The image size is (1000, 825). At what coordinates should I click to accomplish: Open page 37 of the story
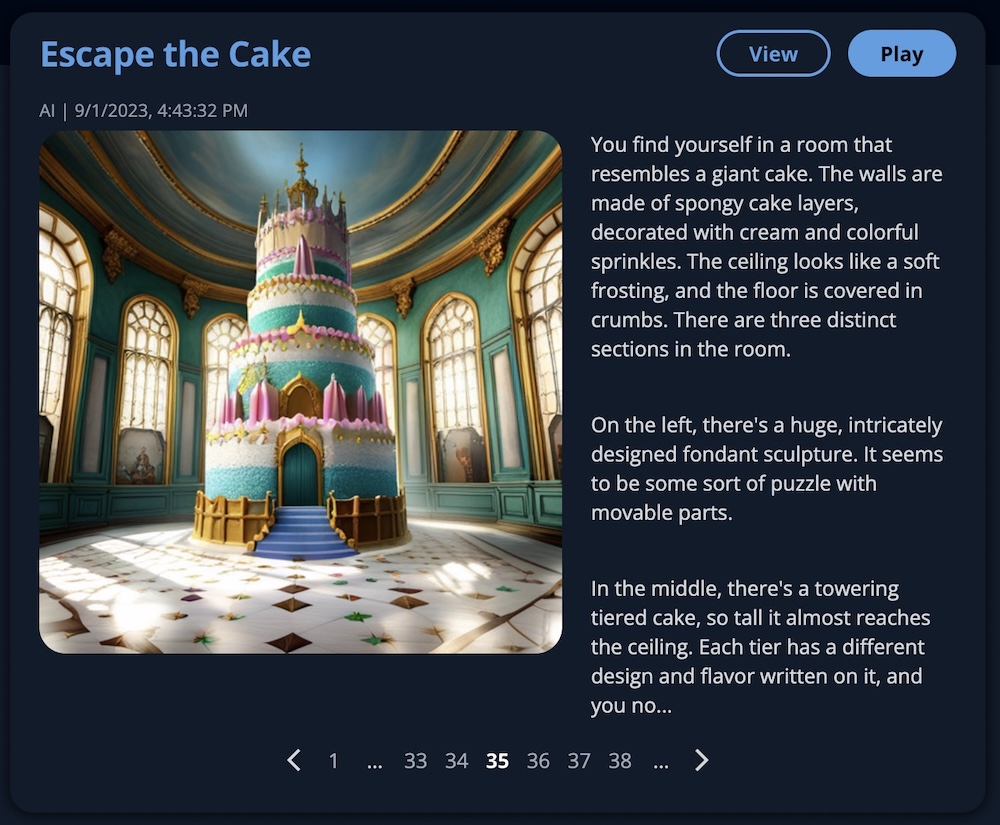tap(579, 761)
